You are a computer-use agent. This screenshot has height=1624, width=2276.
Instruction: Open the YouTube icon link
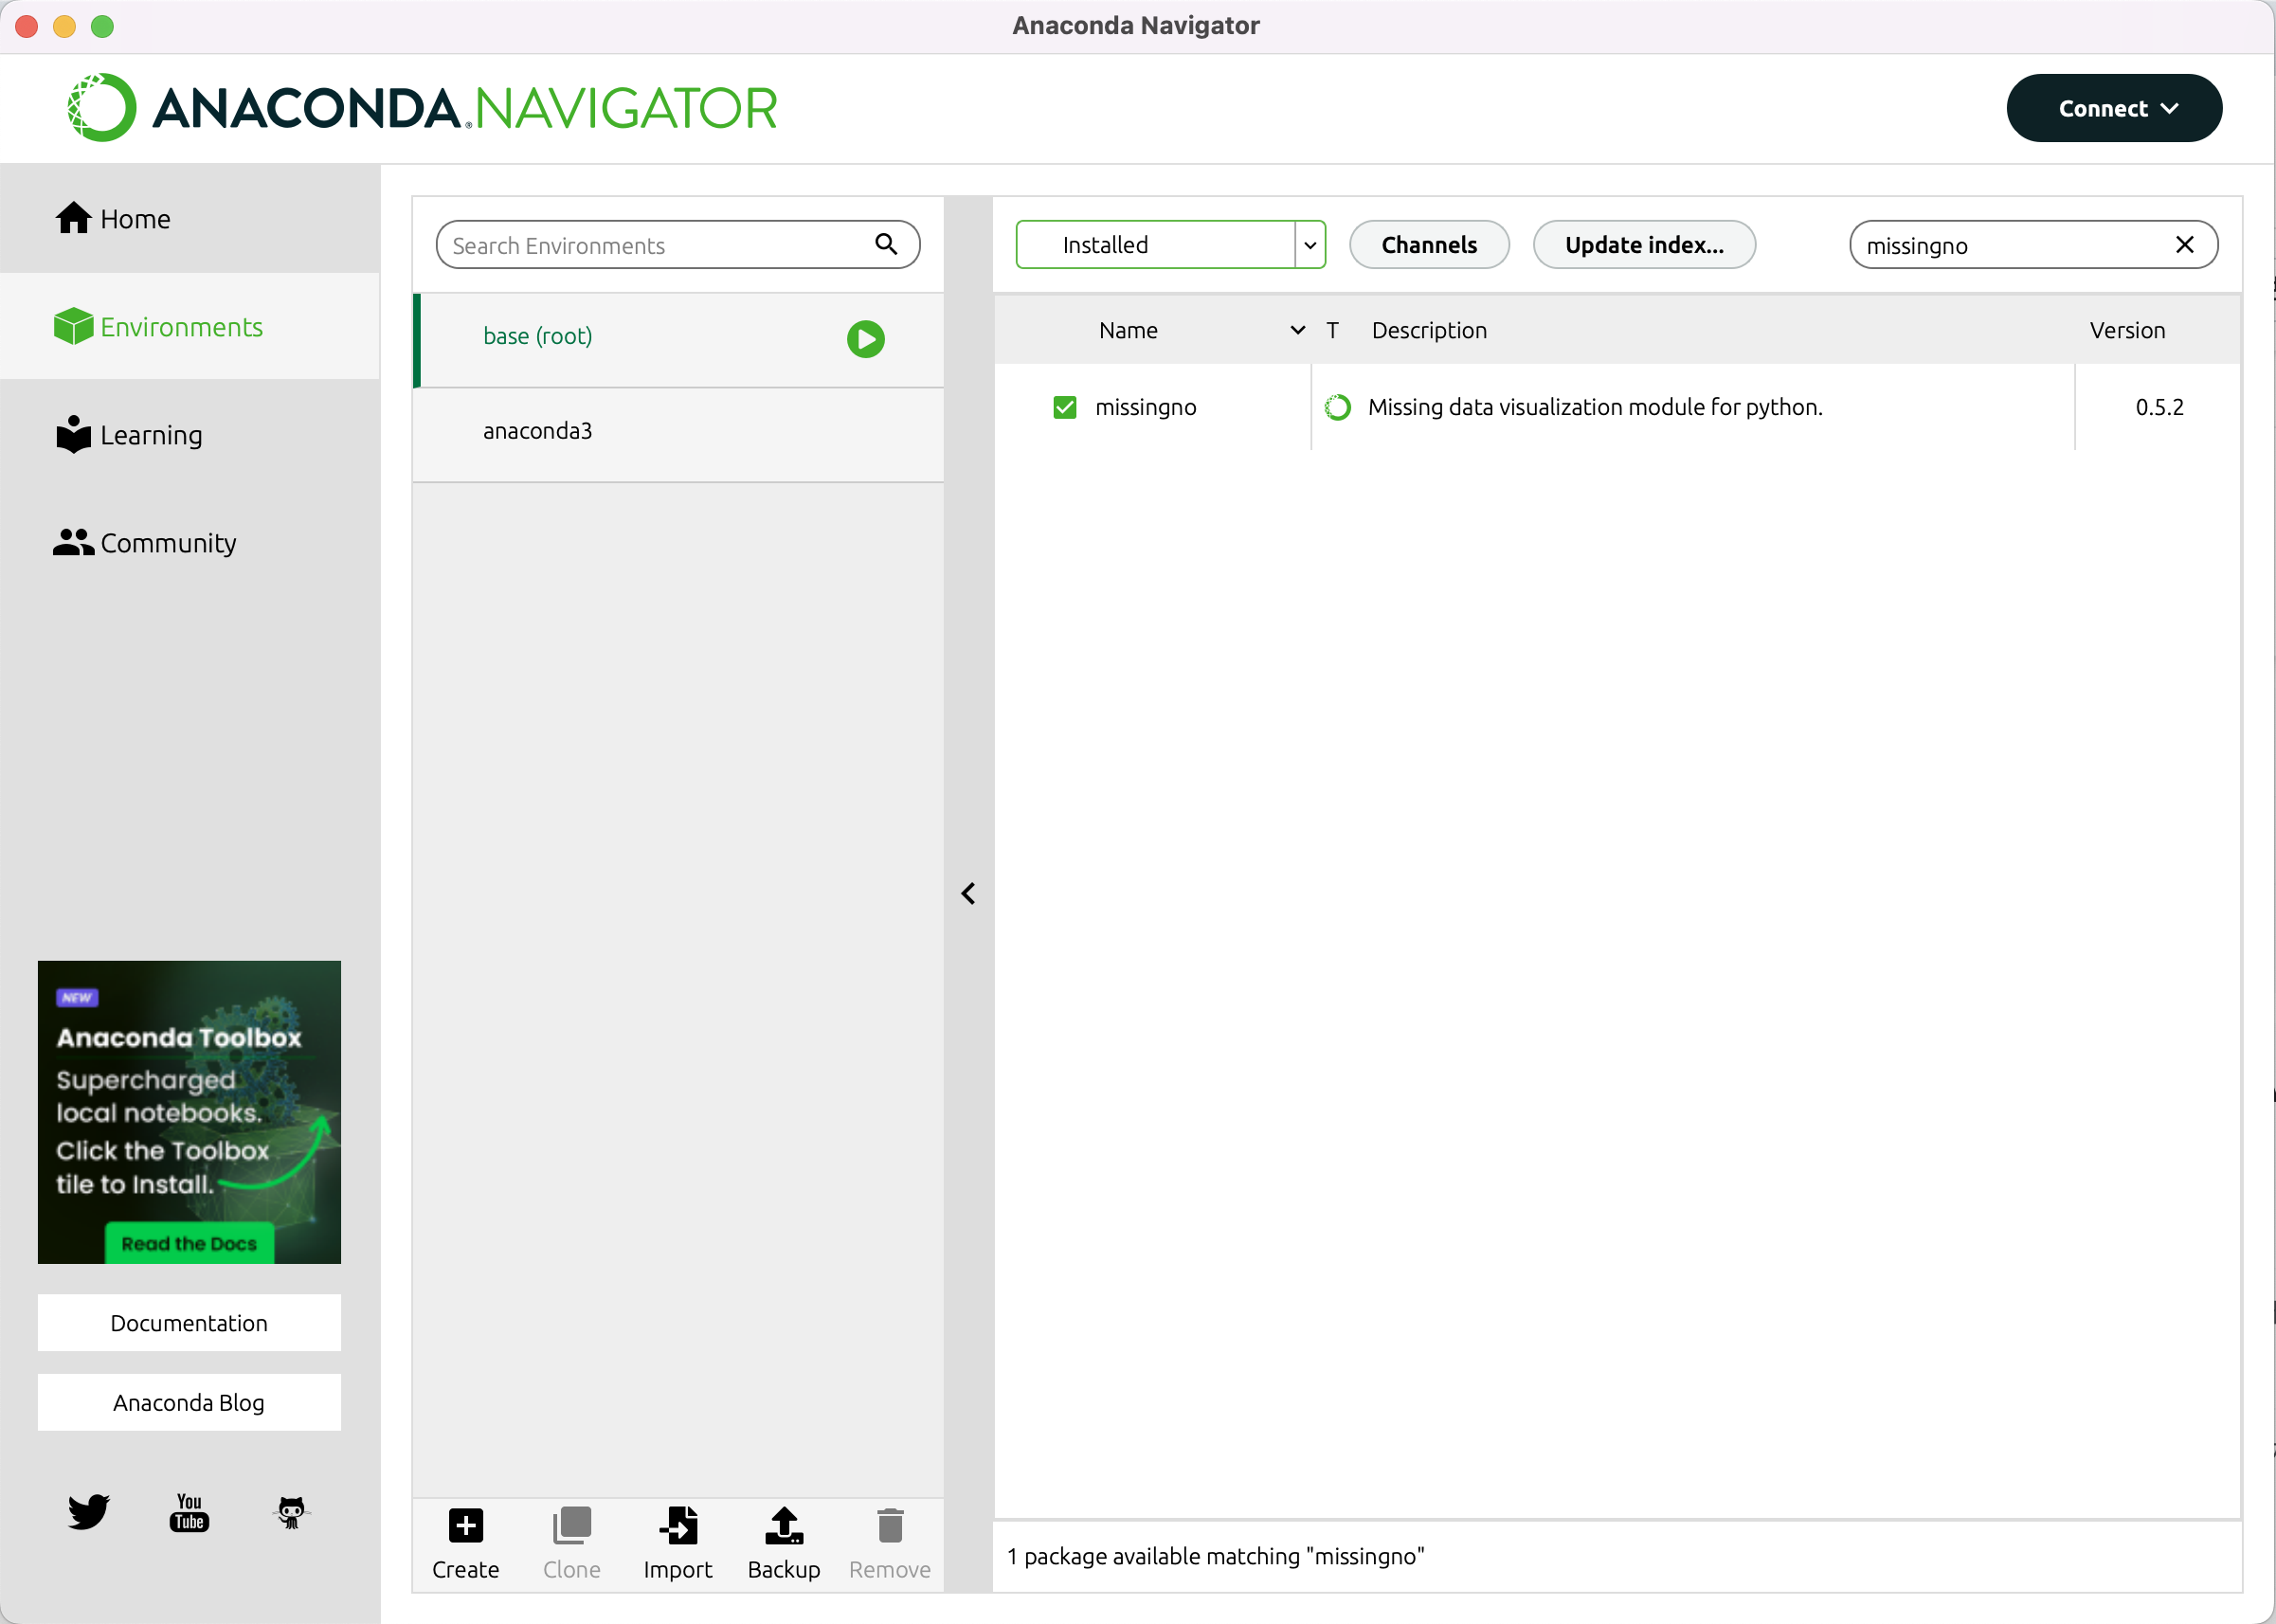pos(189,1512)
